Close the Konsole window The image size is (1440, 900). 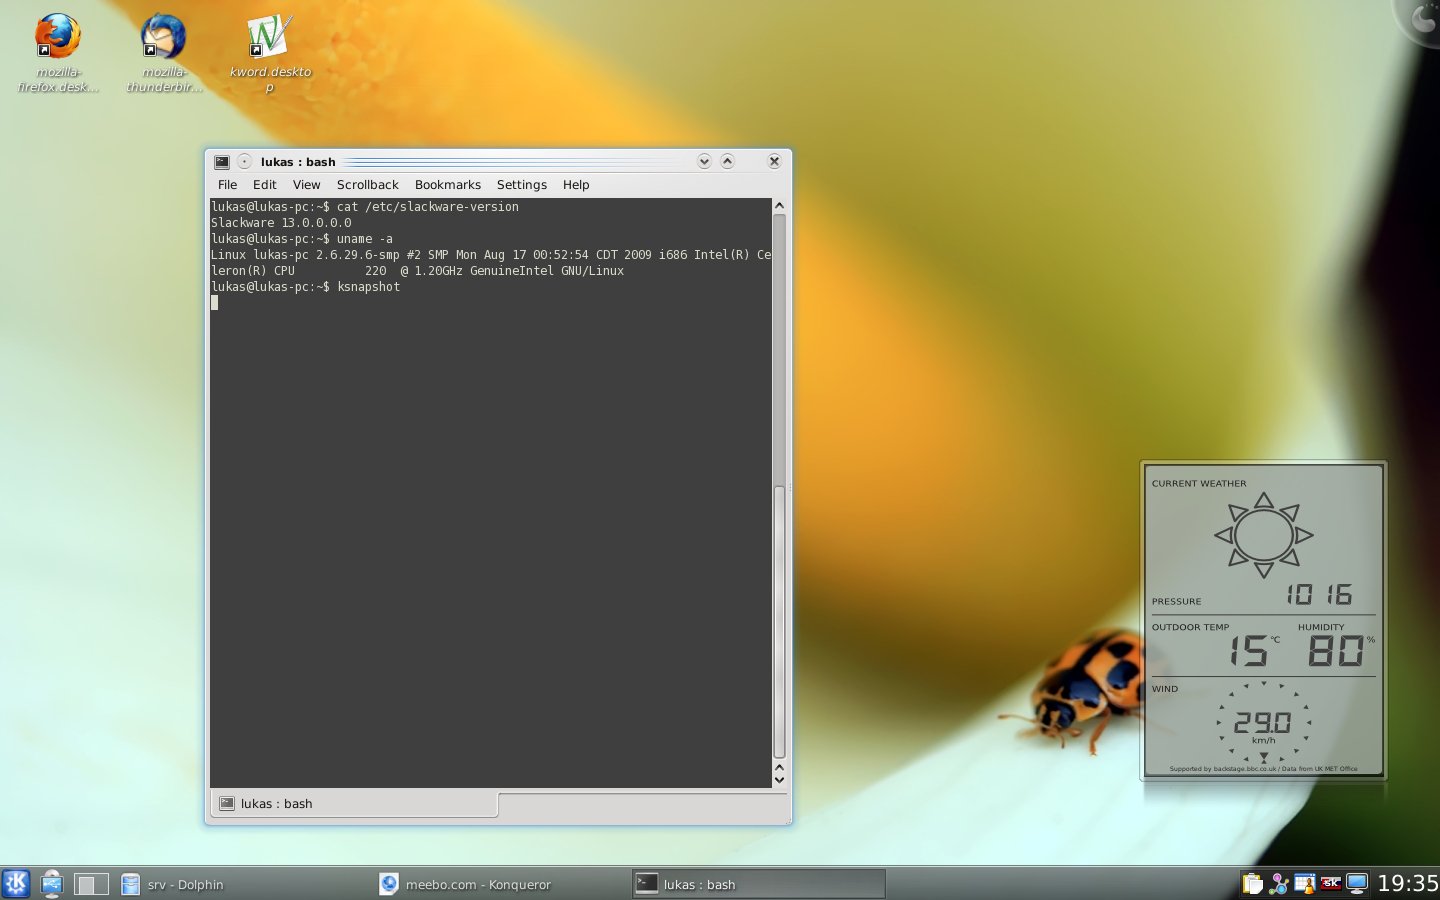coord(774,161)
